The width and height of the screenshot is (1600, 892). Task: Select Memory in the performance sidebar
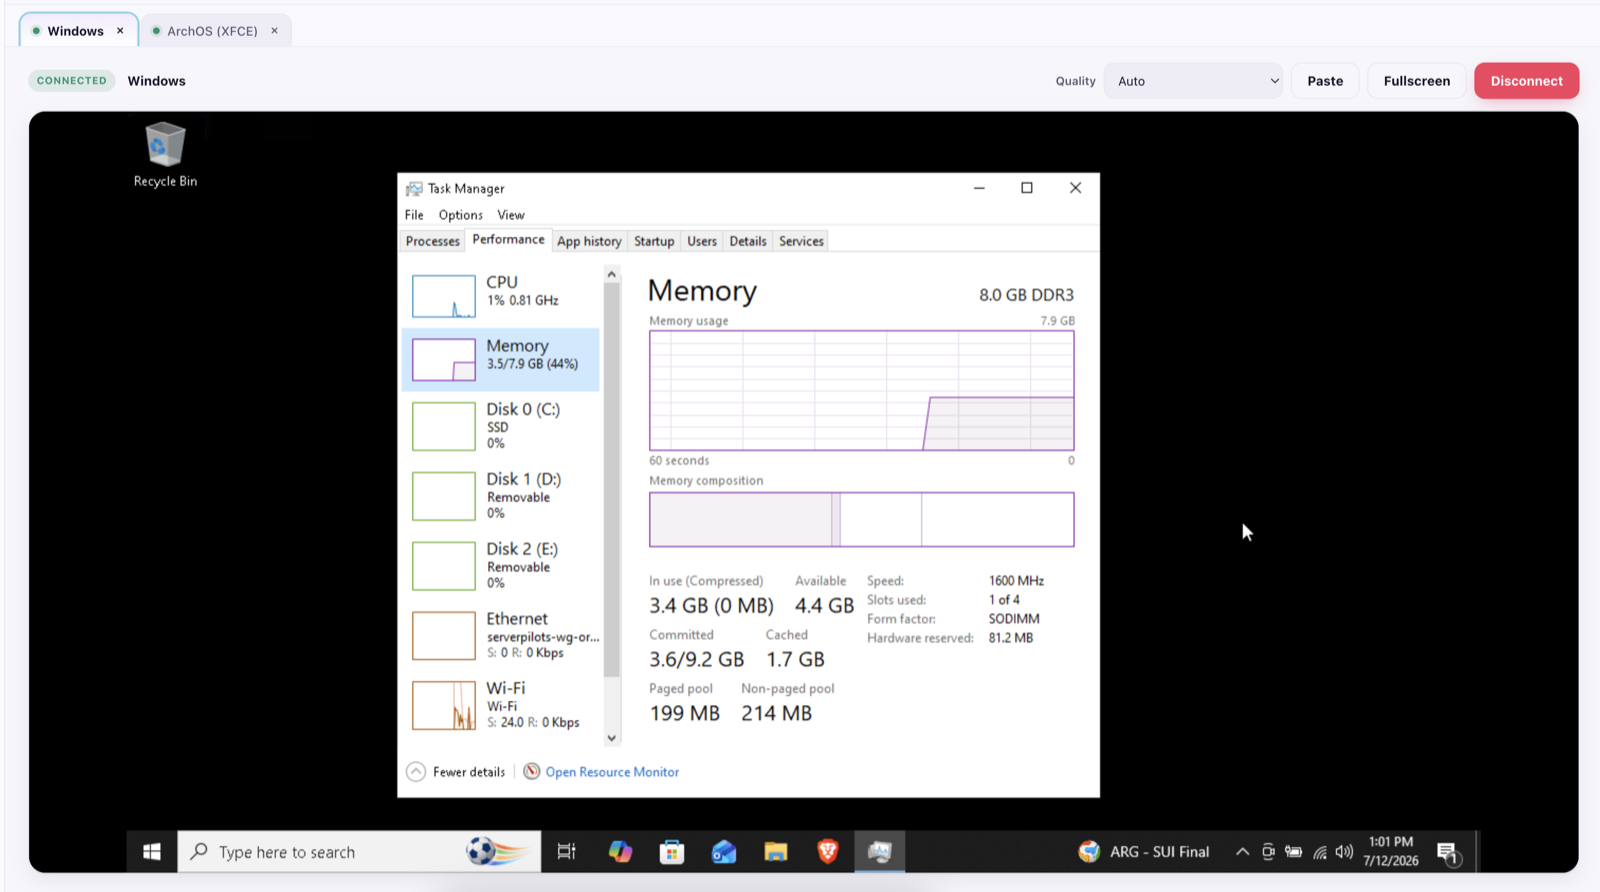point(501,359)
